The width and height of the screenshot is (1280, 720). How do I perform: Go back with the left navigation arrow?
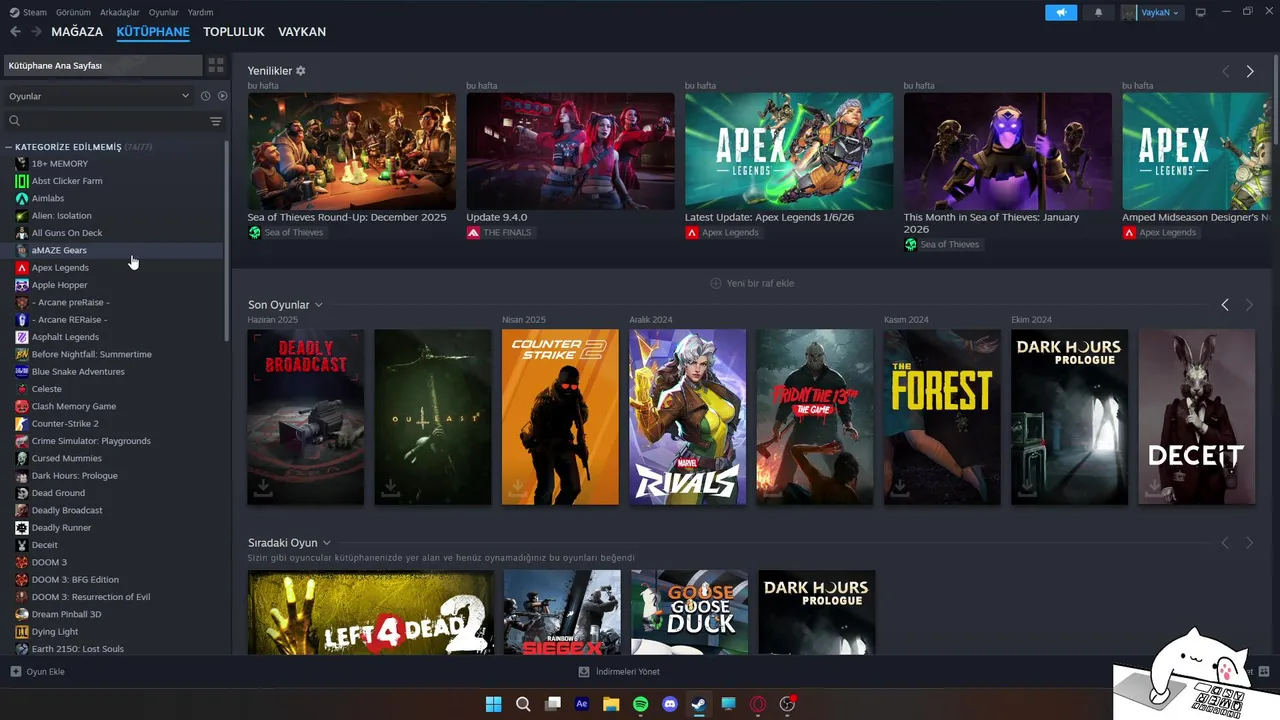[15, 32]
